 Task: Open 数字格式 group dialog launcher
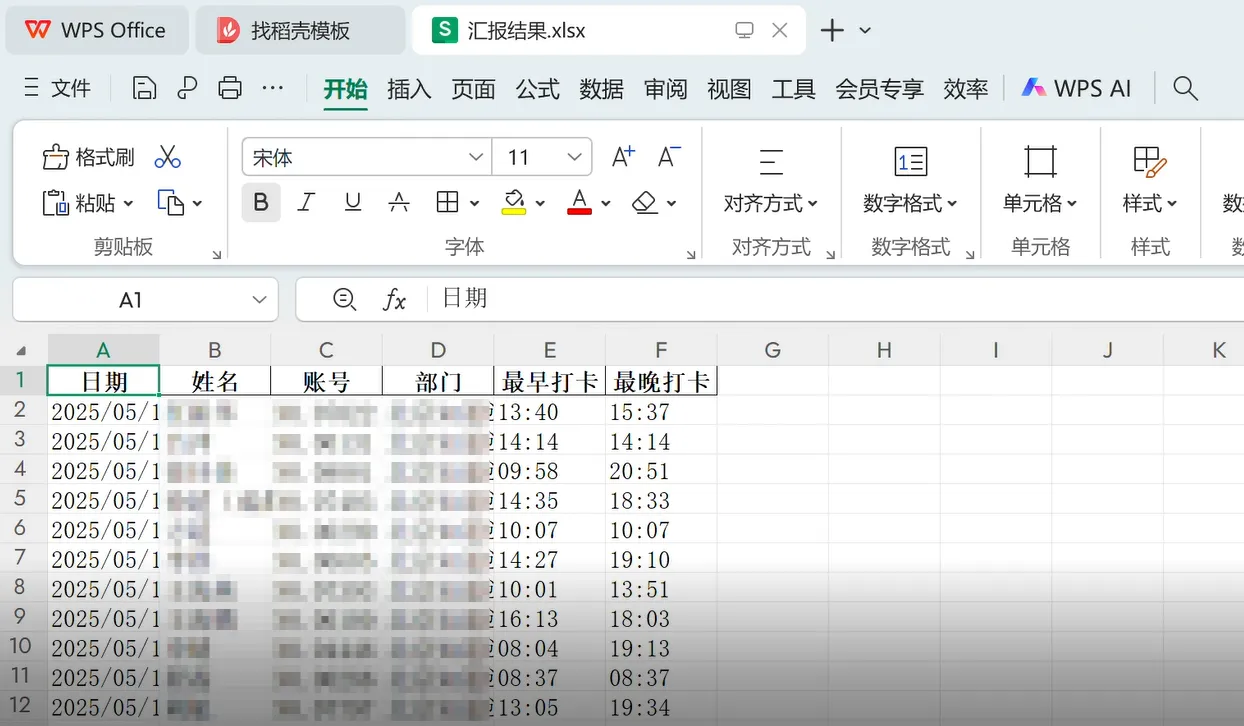click(x=969, y=256)
